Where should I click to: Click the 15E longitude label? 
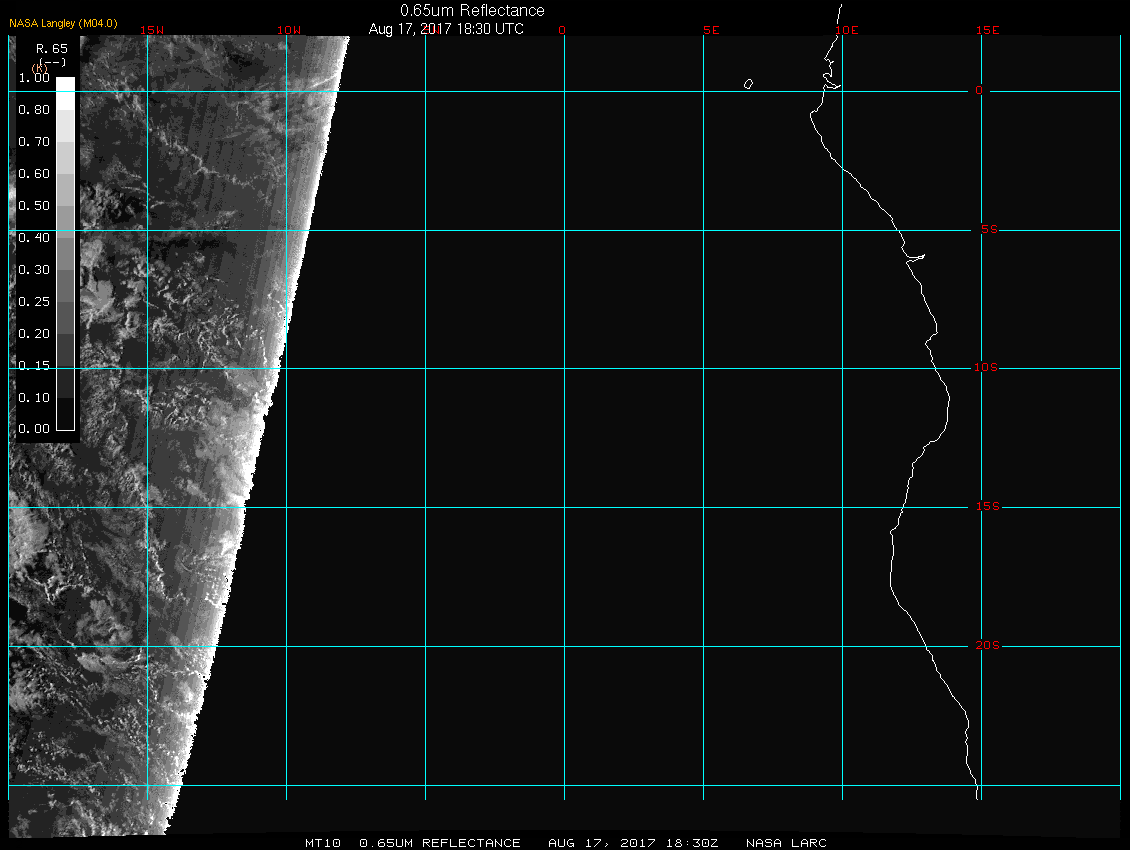[x=988, y=30]
